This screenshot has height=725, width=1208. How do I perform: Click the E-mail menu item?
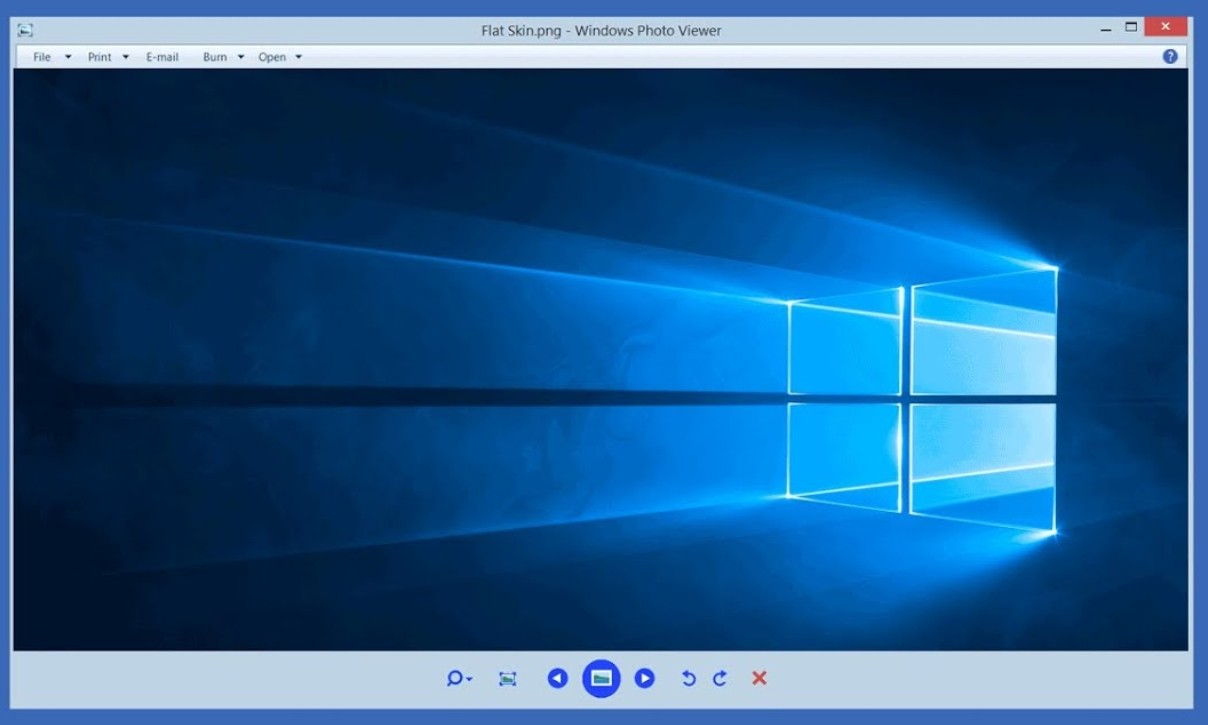(162, 57)
